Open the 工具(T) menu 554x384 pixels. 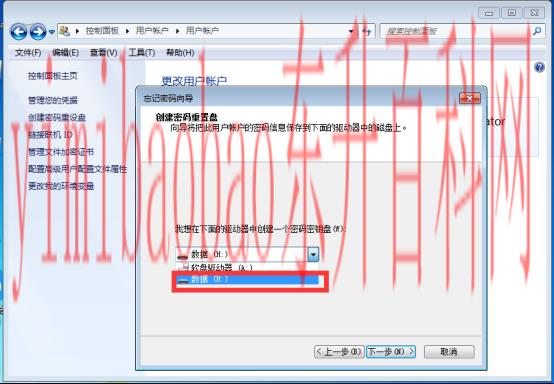coord(141,53)
